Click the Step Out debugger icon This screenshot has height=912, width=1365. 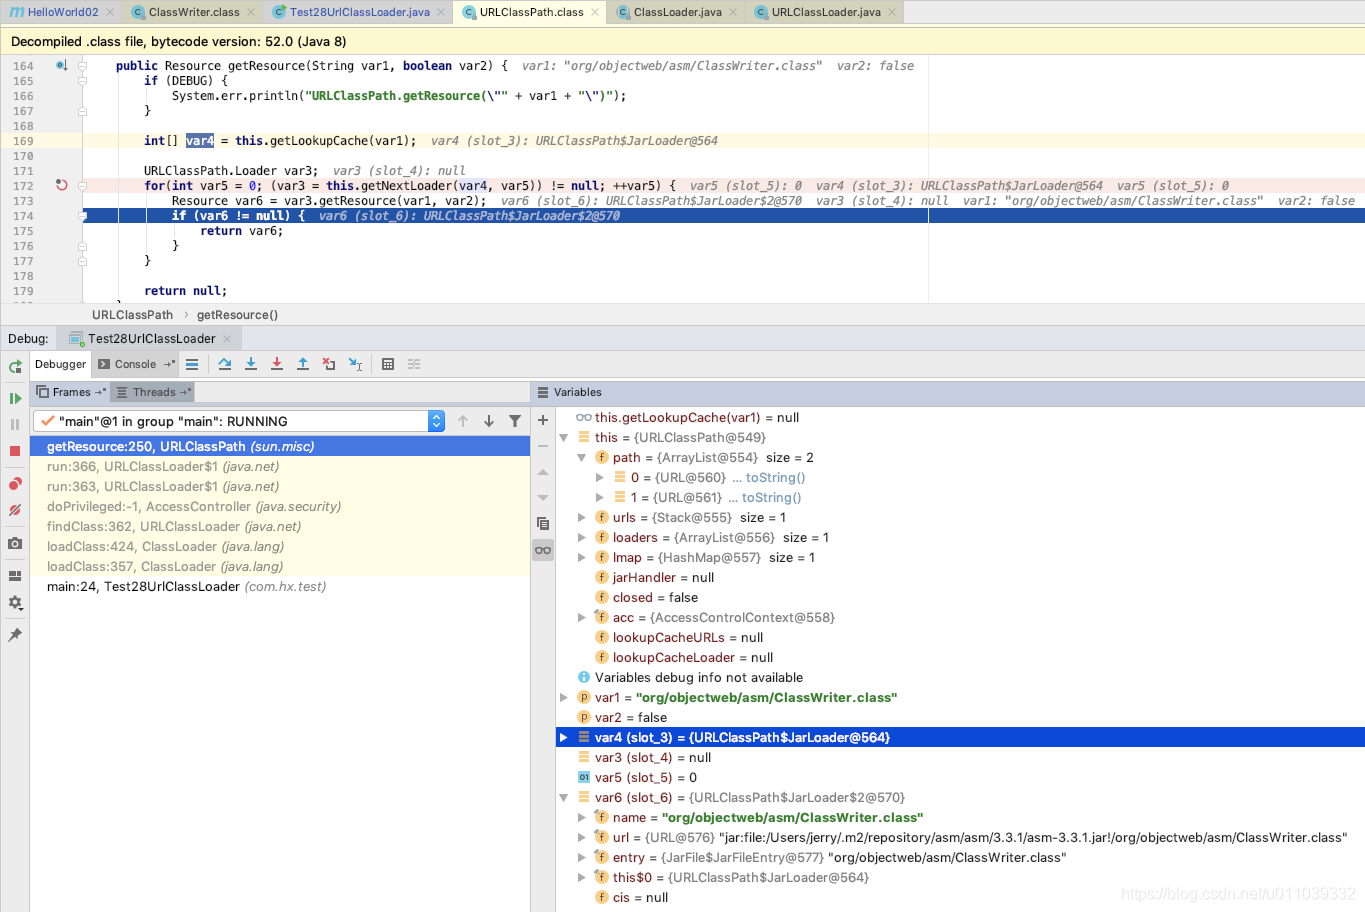click(x=303, y=364)
